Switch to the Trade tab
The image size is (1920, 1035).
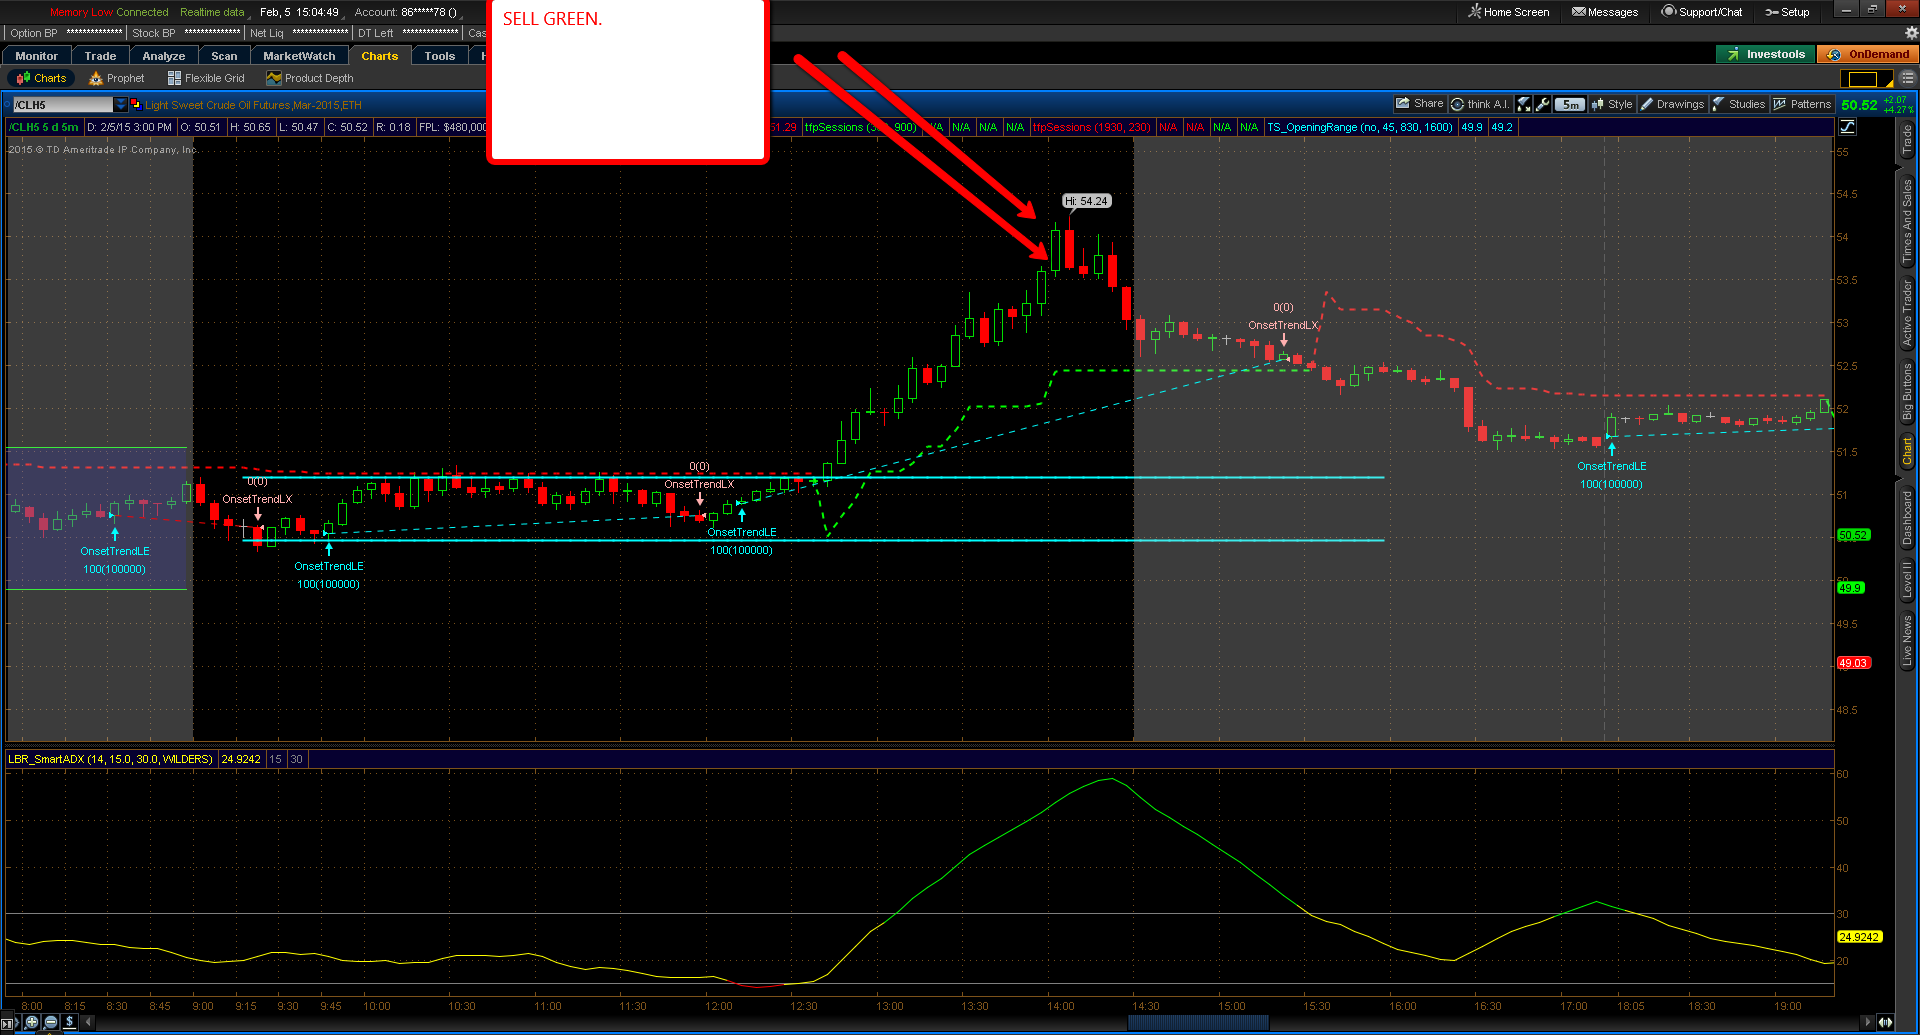[x=100, y=56]
